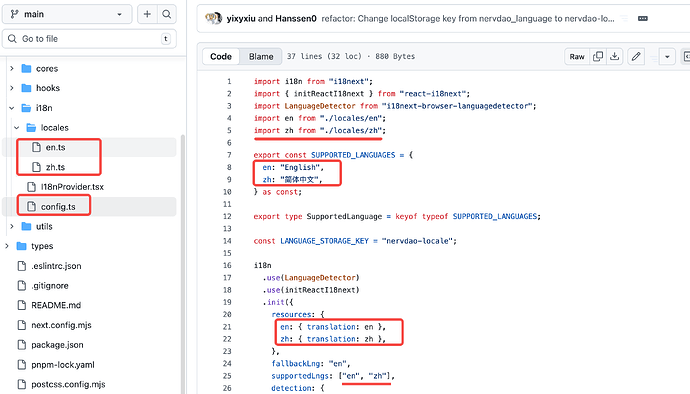Screen dimensions: 690x394
Task: Click line number 16
Action: click(227, 265)
